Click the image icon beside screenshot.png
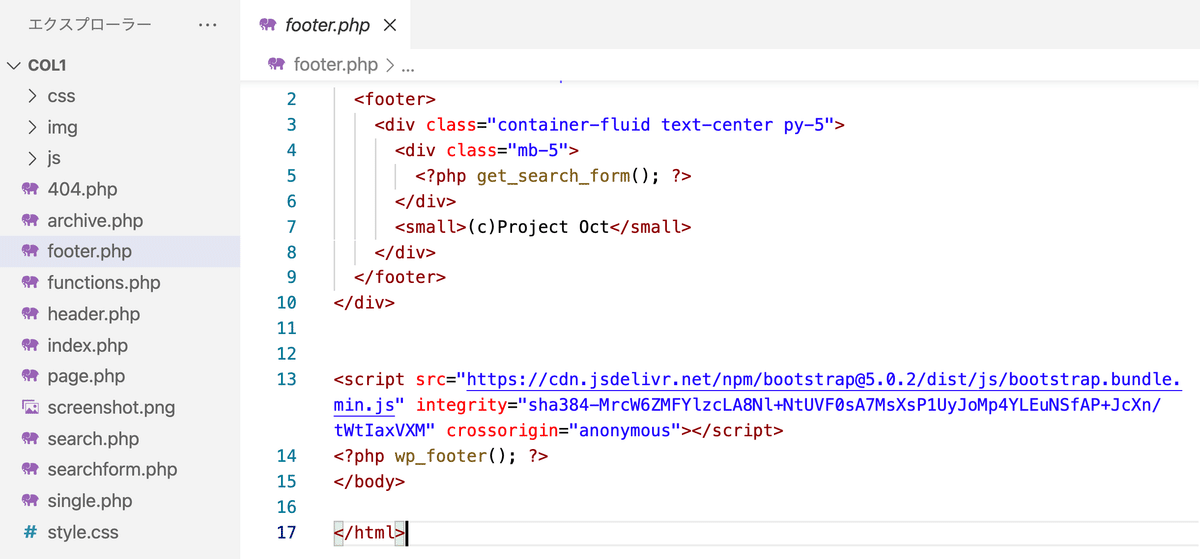The height and width of the screenshot is (559, 1200). pos(30,408)
